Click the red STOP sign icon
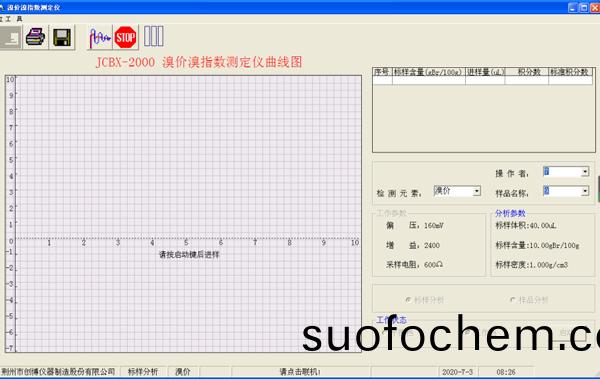This screenshot has height=380, width=600. click(125, 37)
